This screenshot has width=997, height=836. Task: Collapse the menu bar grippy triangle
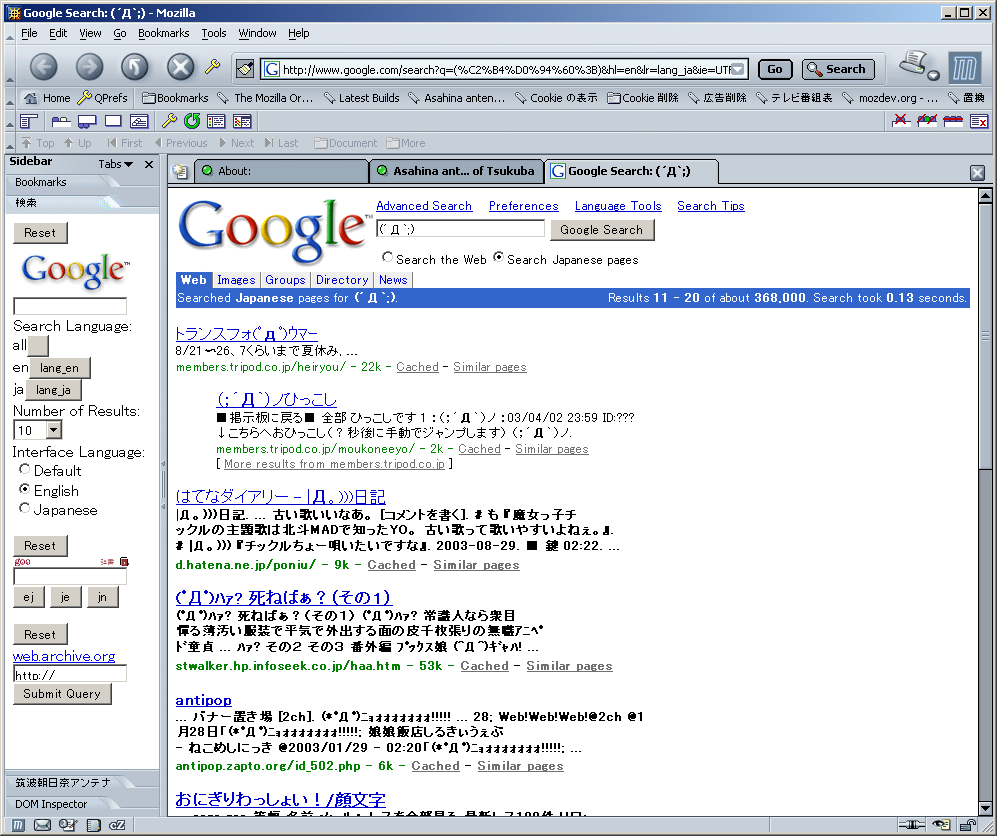pos(10,39)
